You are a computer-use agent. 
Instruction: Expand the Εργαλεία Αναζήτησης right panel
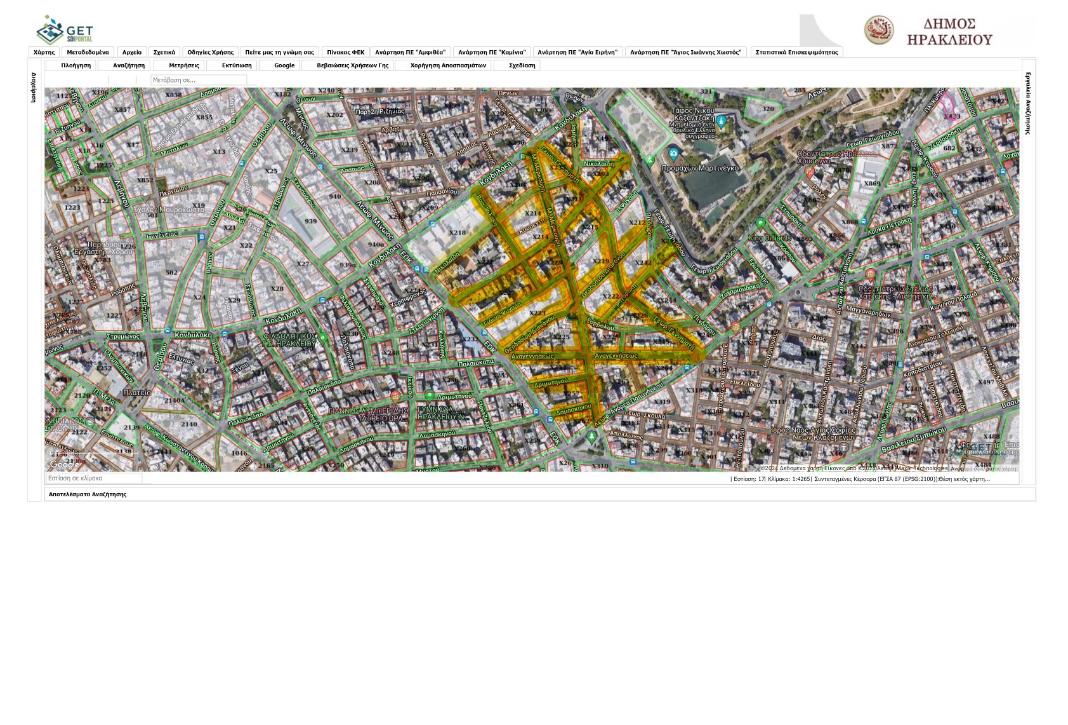pos(1027,103)
